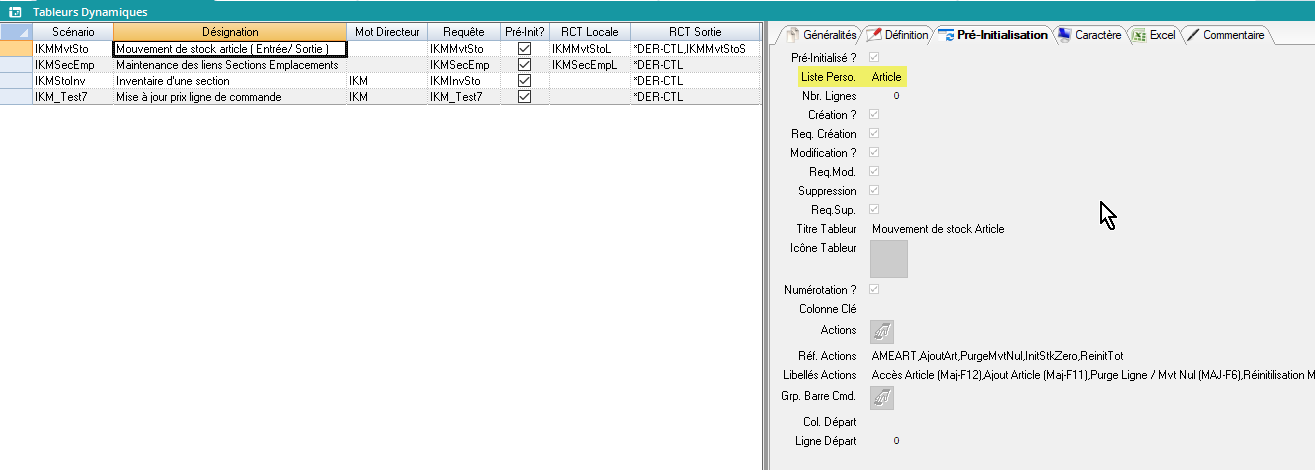Switch to the Généralités tab
Viewport: 1315px width, 470px height.
point(821,35)
